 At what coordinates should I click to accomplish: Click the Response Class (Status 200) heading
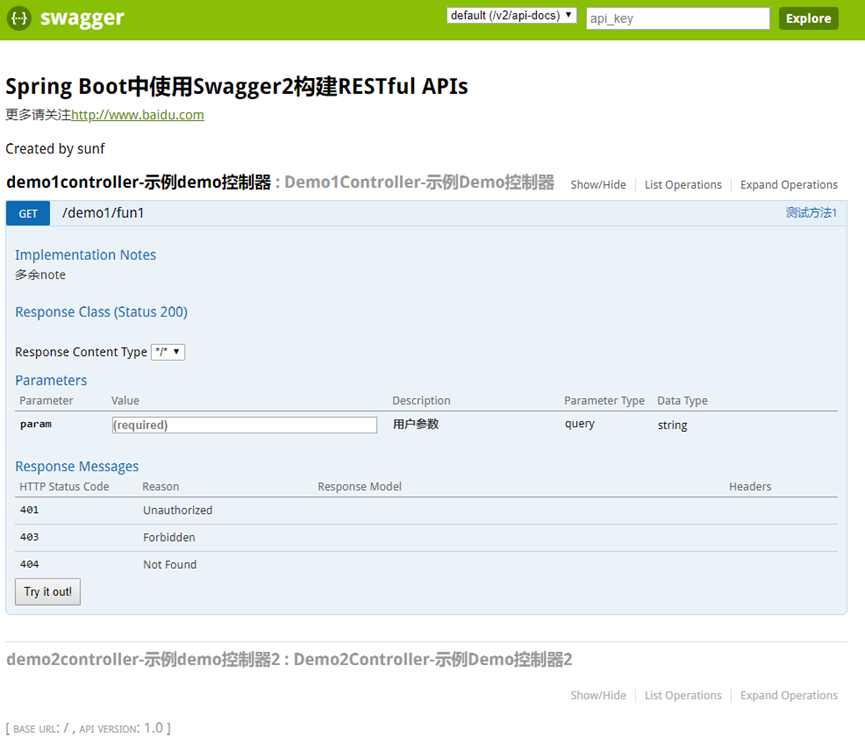(x=101, y=312)
